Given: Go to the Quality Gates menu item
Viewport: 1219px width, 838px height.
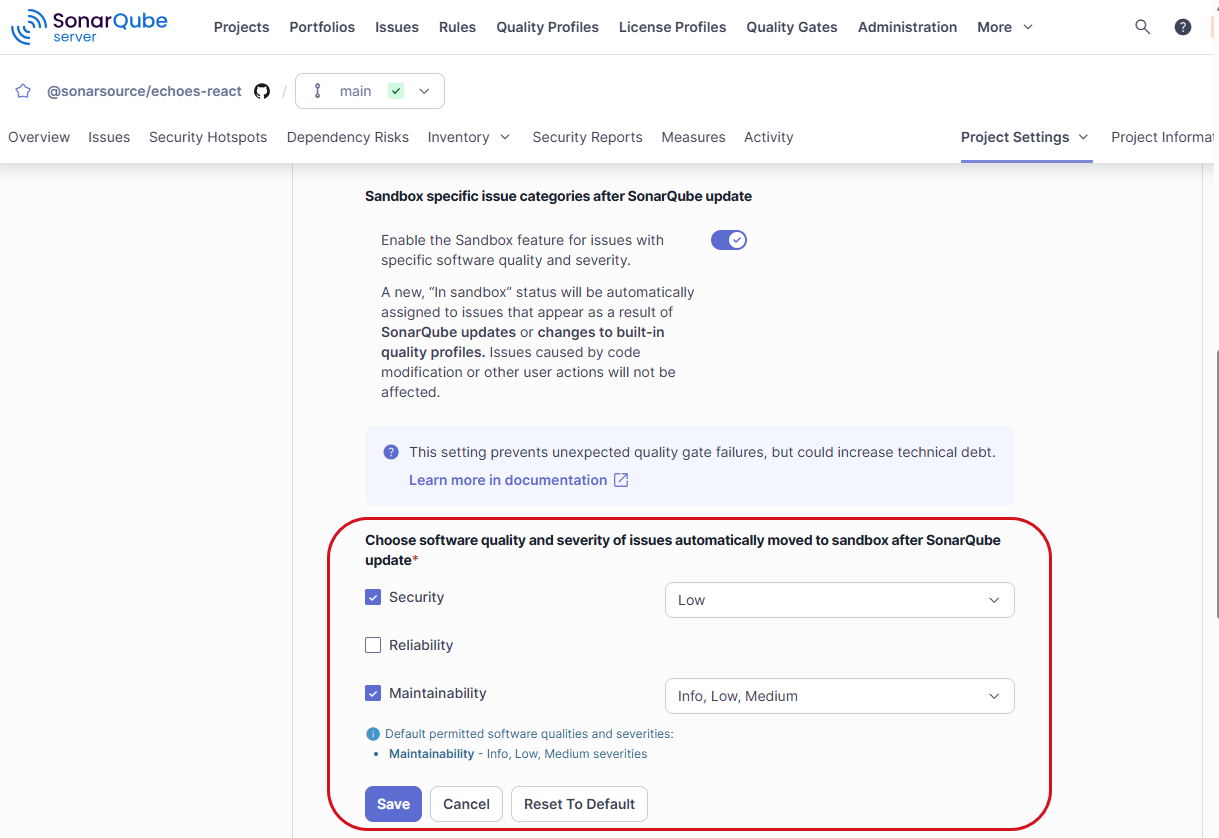Looking at the screenshot, I should pos(791,27).
